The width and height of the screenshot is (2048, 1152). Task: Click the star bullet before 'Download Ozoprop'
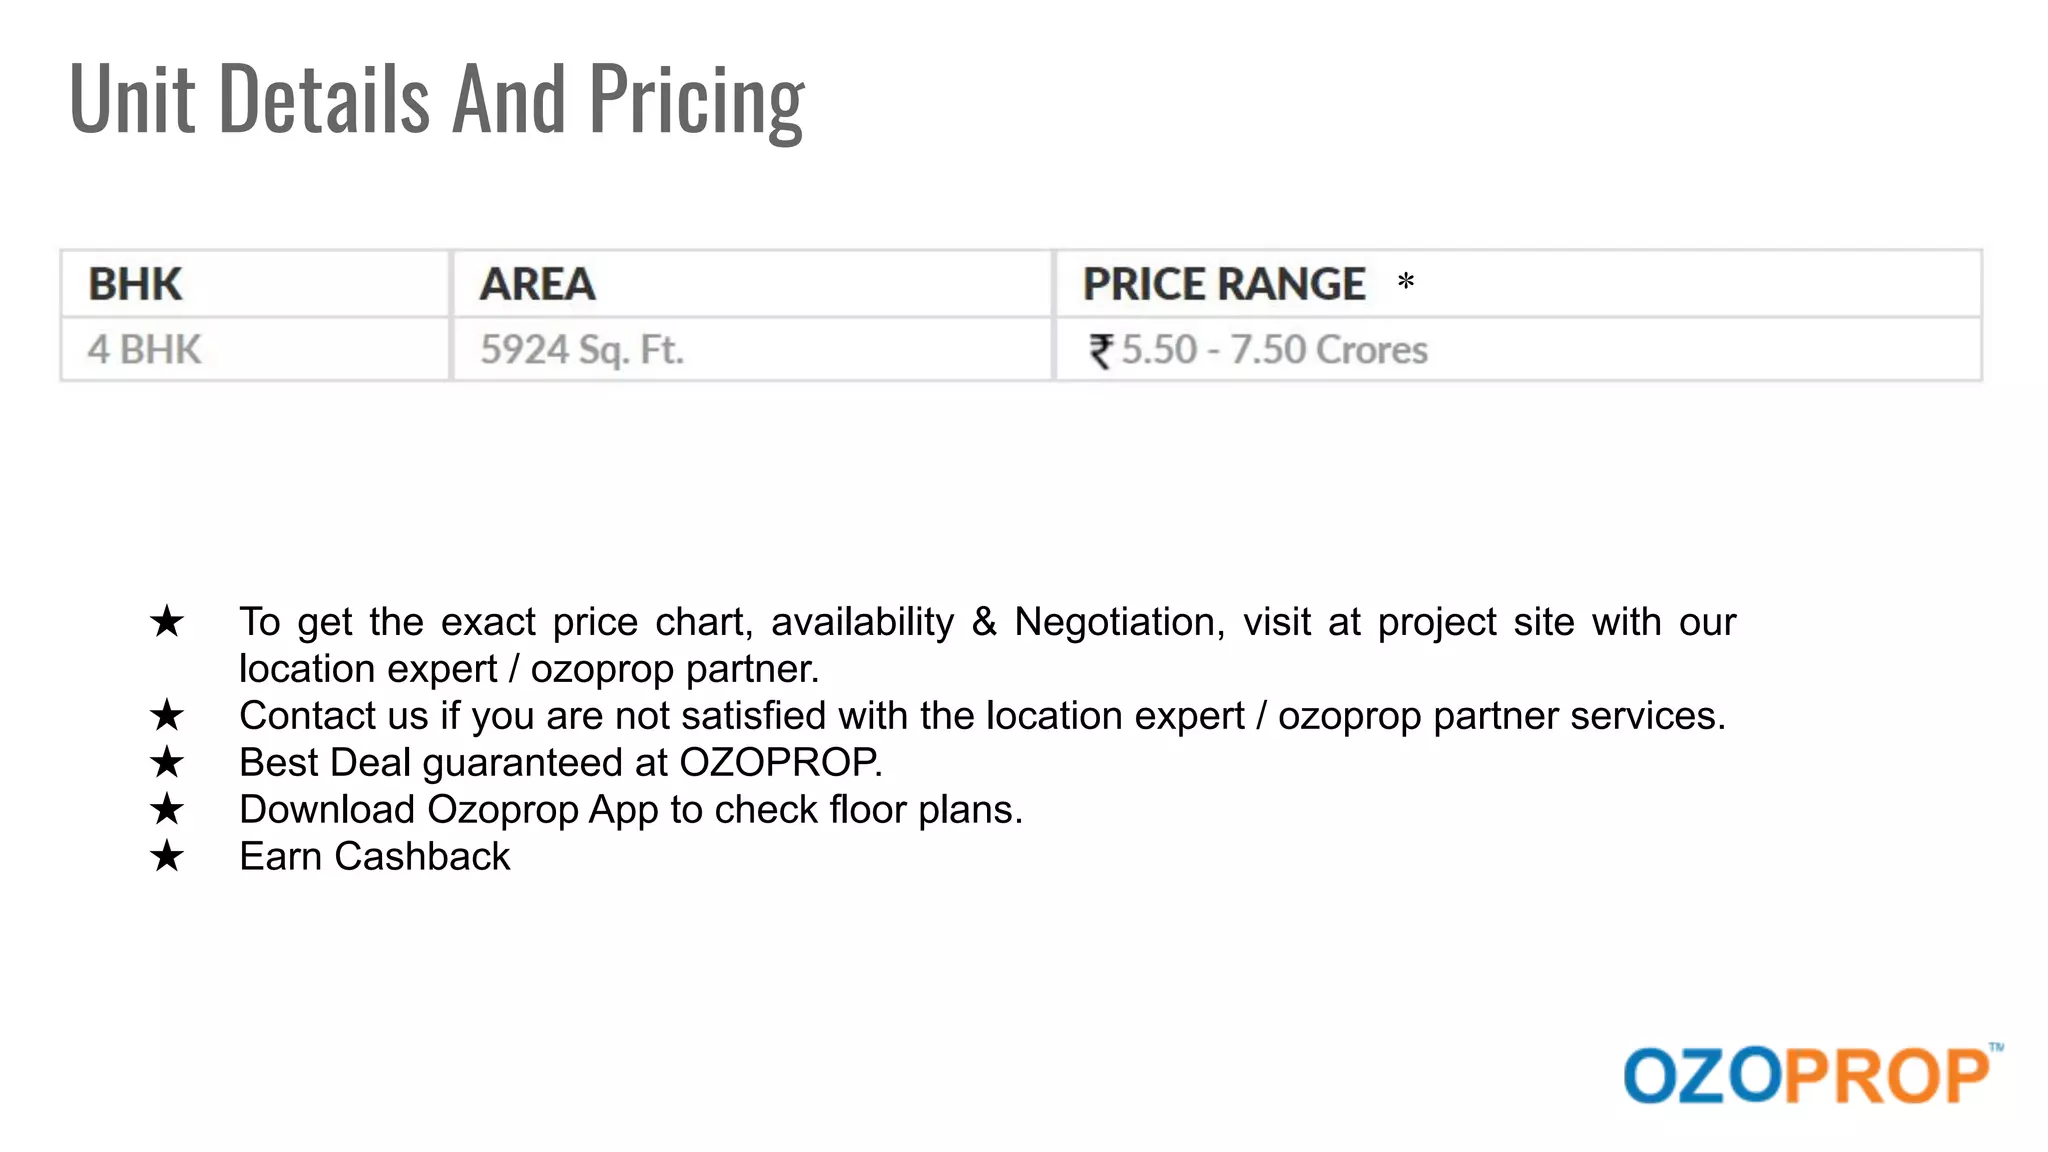coord(167,810)
